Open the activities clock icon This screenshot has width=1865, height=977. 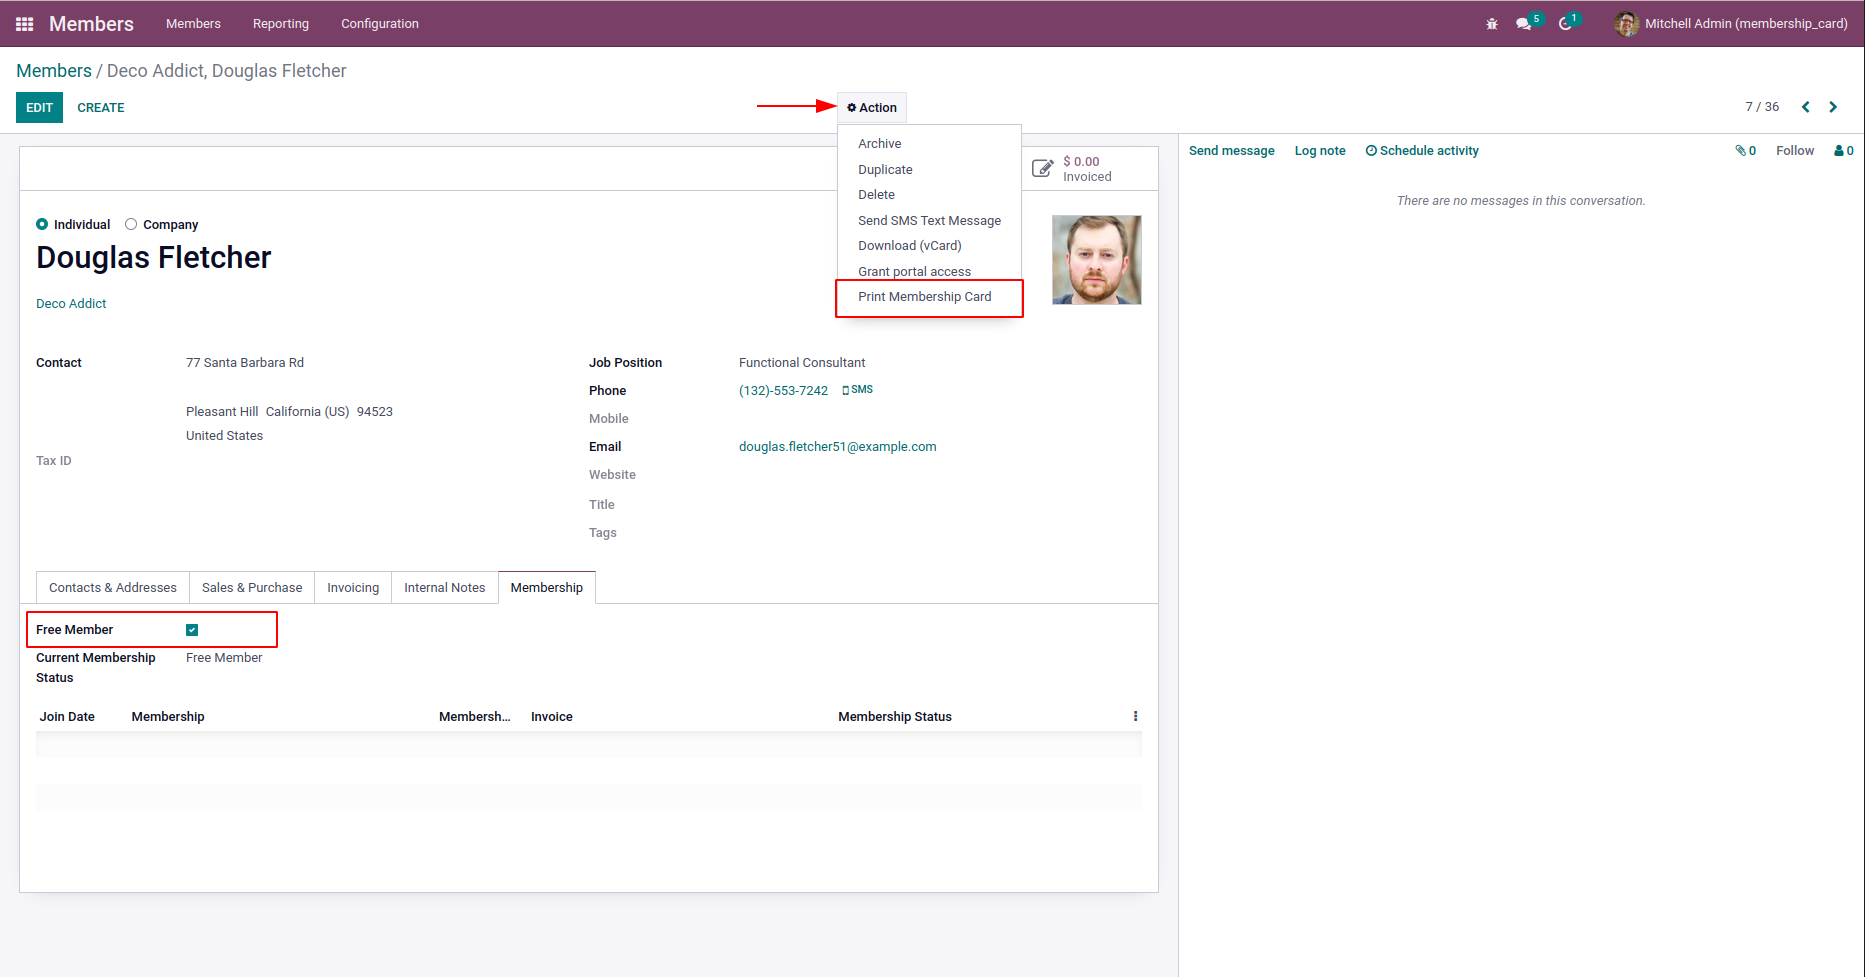pyautogui.click(x=1565, y=24)
